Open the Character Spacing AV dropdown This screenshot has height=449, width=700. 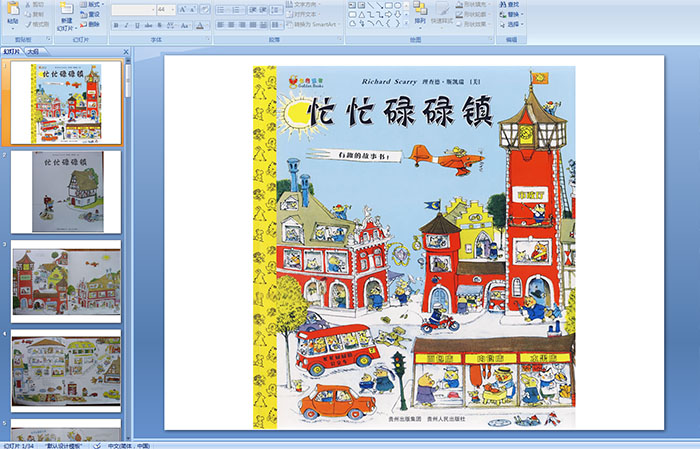(x=171, y=25)
